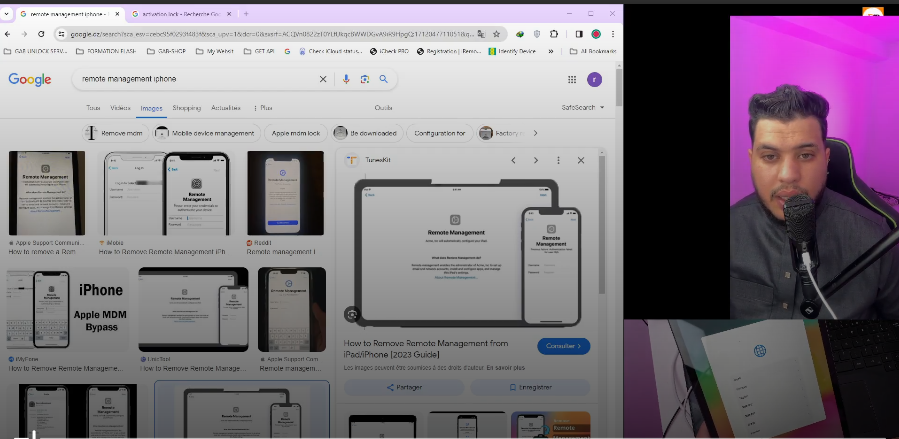The image size is (899, 439).
Task: Open the Reddit remote management thumbnail
Action: click(285, 193)
